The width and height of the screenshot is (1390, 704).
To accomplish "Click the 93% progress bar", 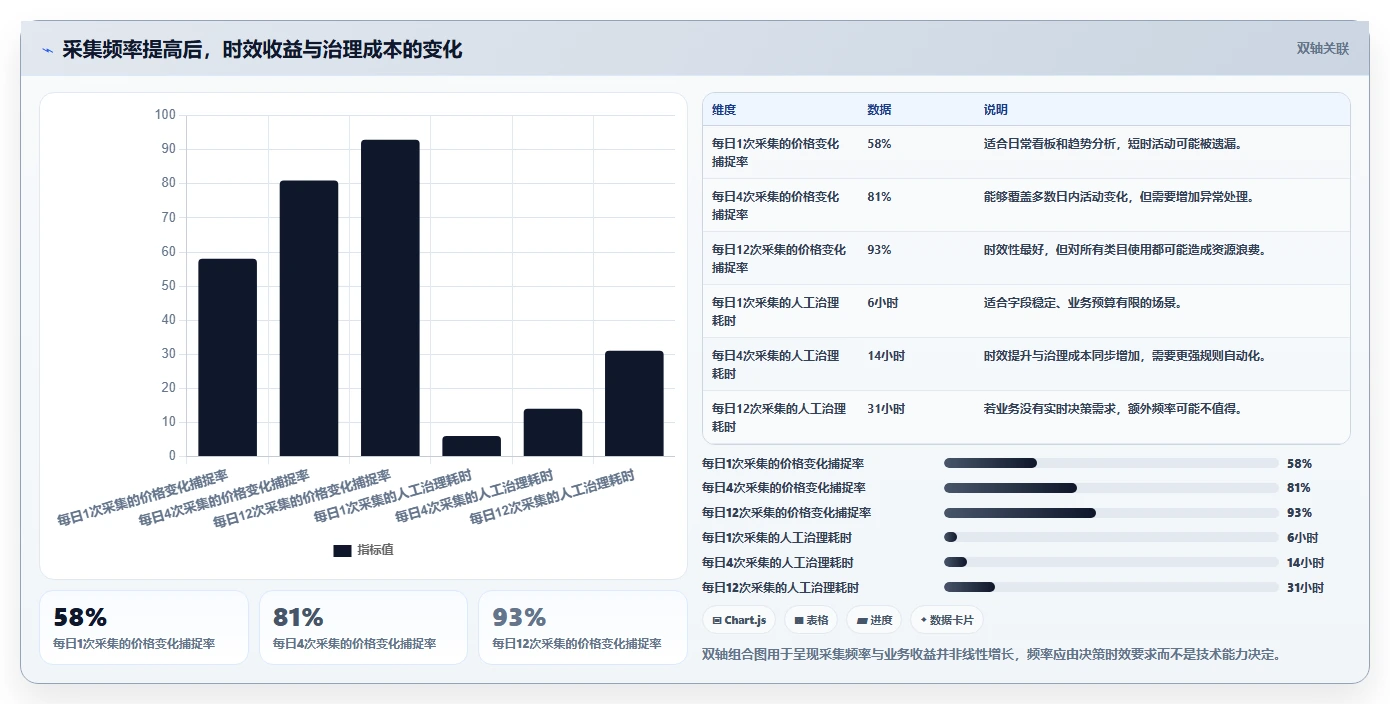I will point(1111,513).
